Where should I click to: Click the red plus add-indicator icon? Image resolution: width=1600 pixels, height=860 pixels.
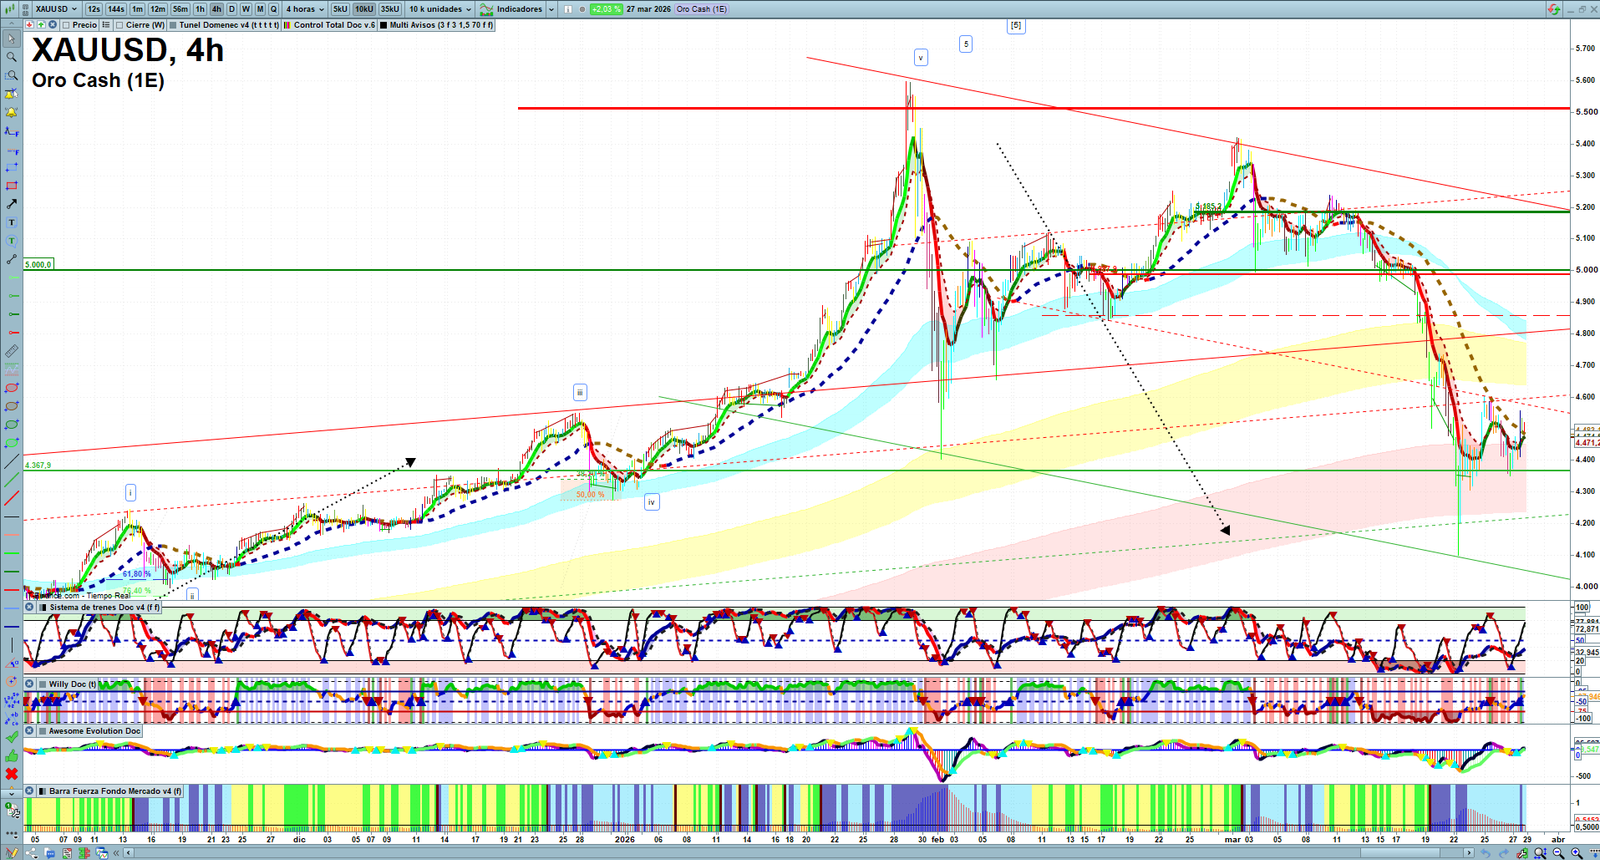pyautogui.click(x=30, y=24)
